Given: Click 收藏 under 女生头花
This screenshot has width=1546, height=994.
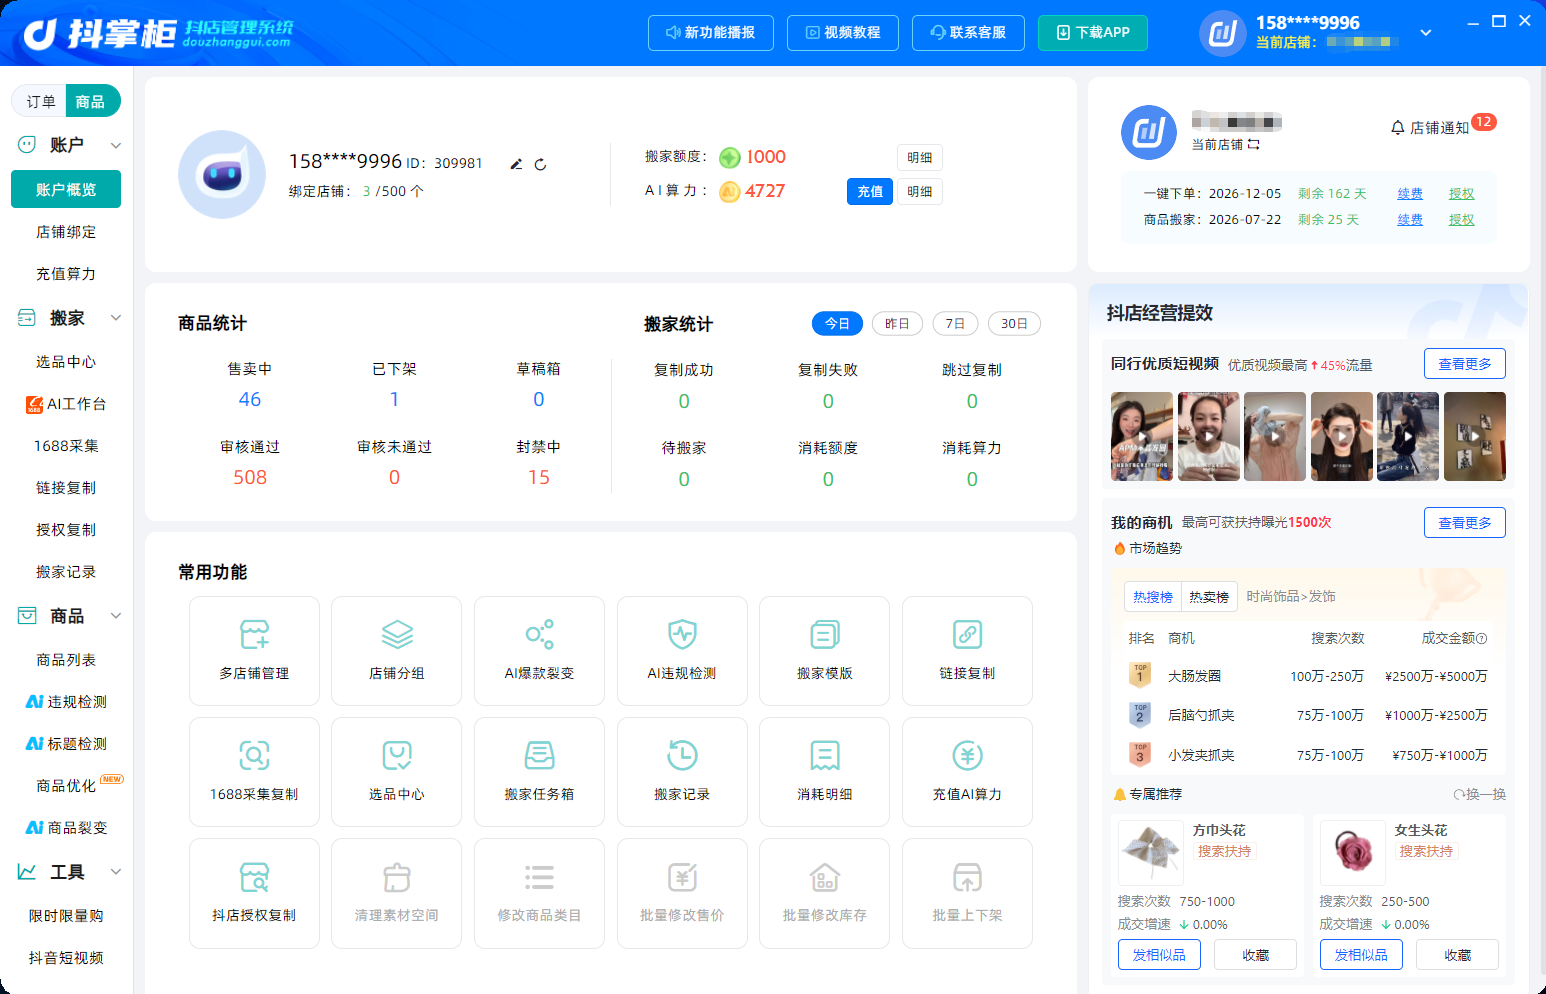Looking at the screenshot, I should coord(1457,955).
